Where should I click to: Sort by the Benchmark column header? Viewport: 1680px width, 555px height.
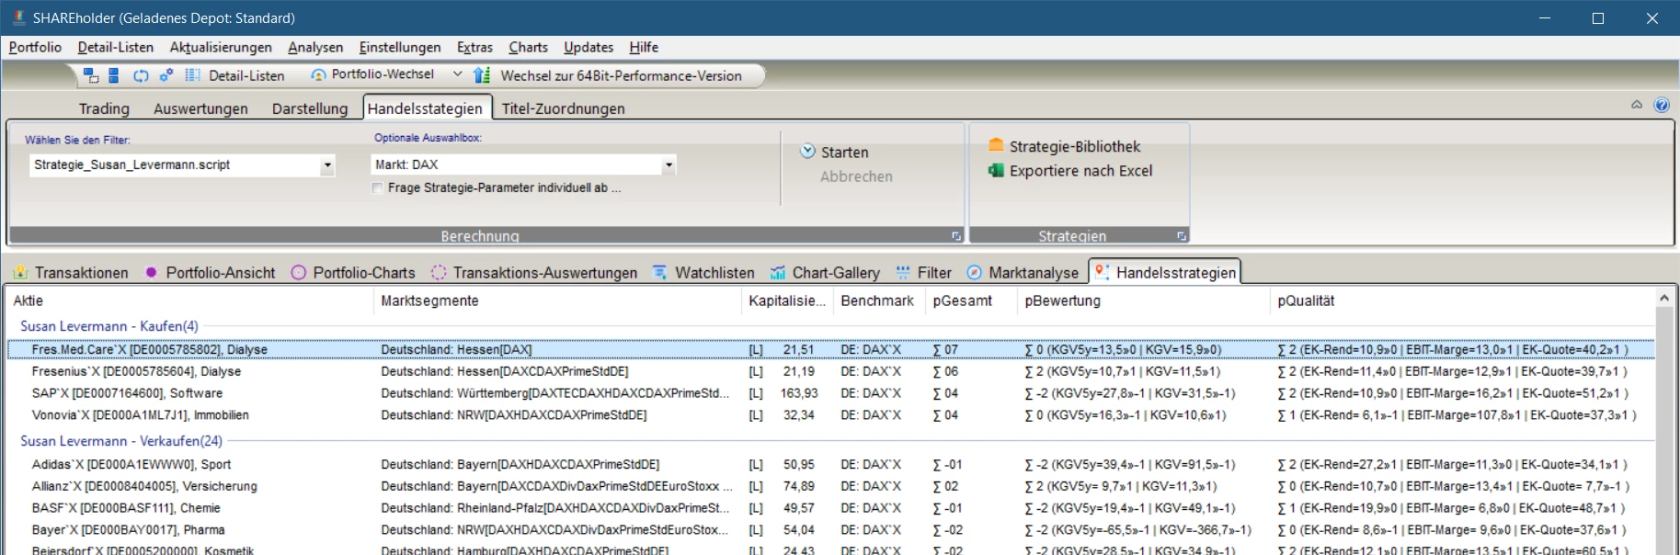click(x=879, y=300)
